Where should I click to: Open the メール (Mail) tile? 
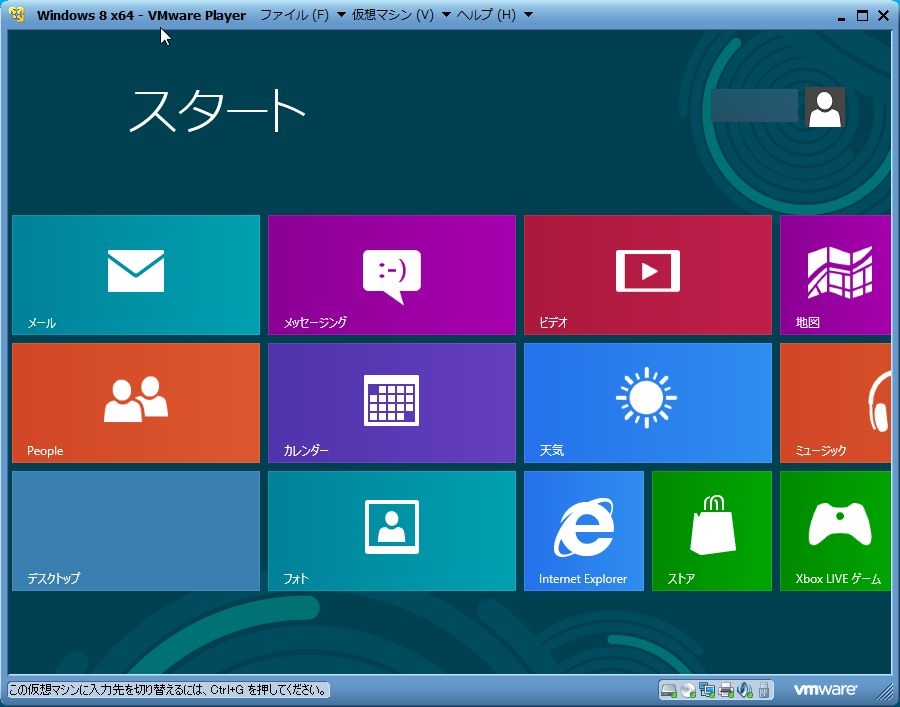click(x=135, y=274)
